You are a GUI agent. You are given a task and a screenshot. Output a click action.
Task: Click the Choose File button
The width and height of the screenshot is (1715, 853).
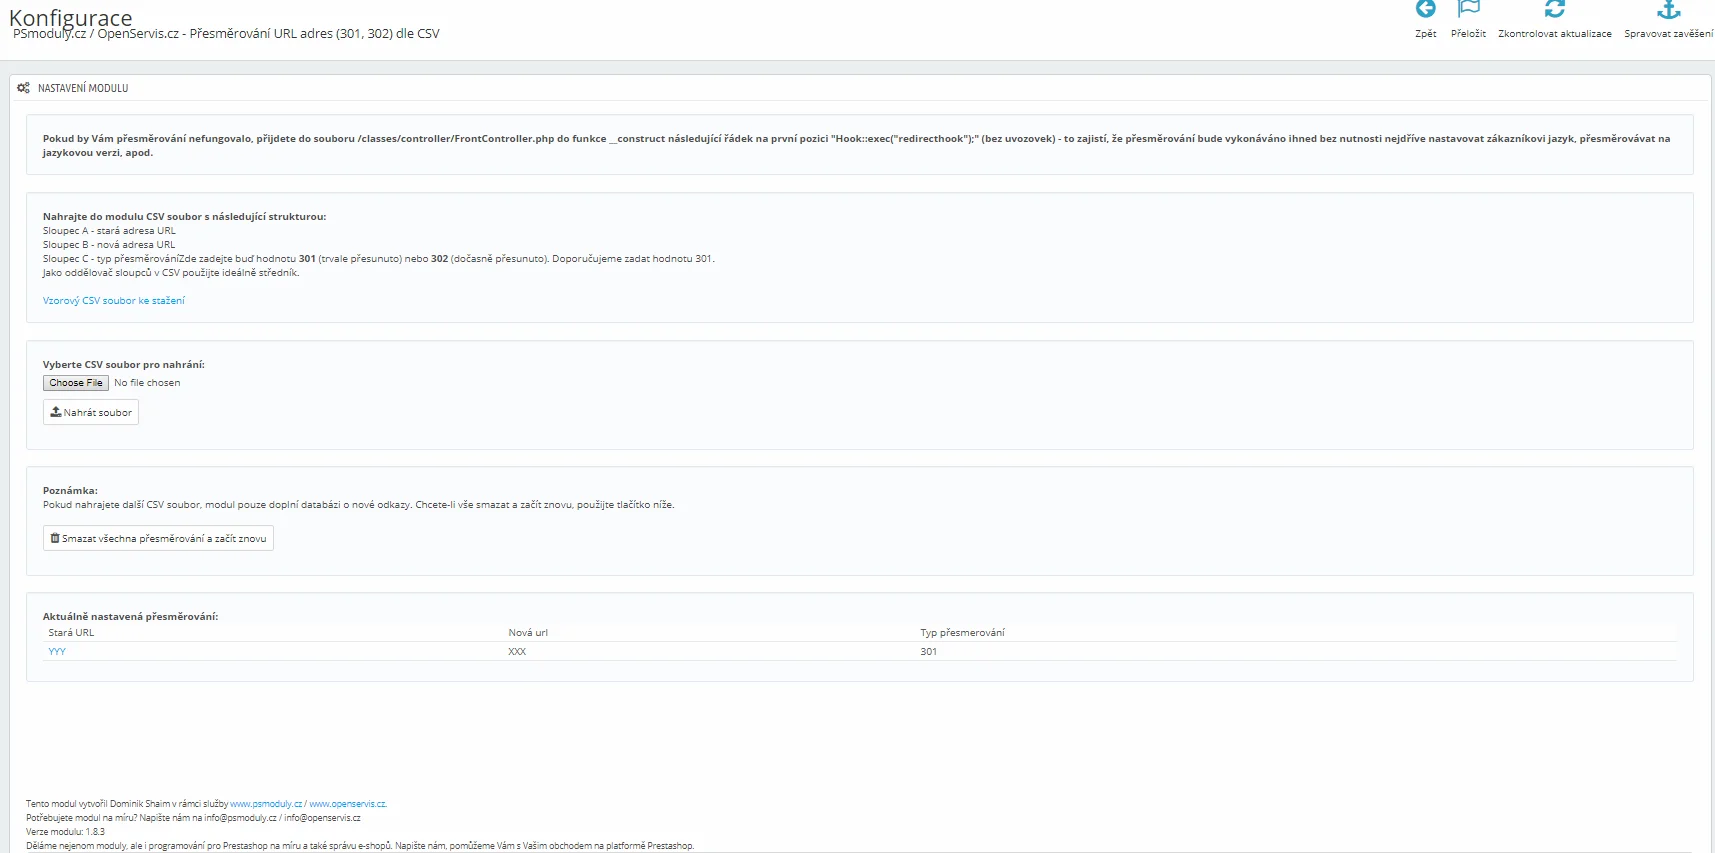point(76,383)
